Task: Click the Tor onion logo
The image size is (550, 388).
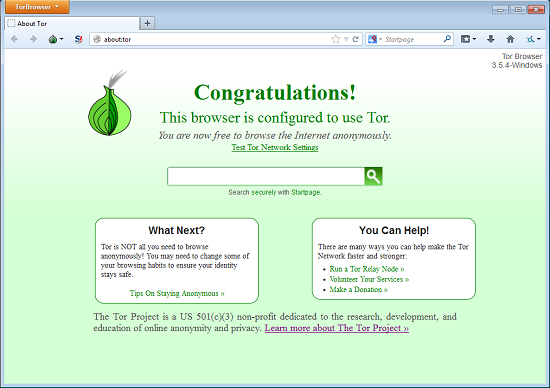Action: (109, 103)
